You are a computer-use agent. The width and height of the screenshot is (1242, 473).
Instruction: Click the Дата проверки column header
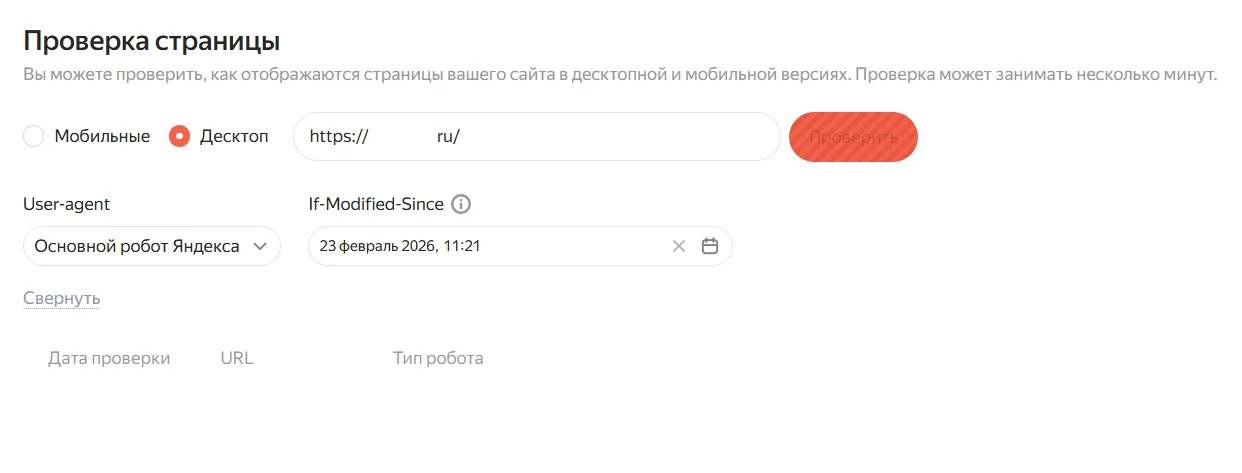coord(109,358)
